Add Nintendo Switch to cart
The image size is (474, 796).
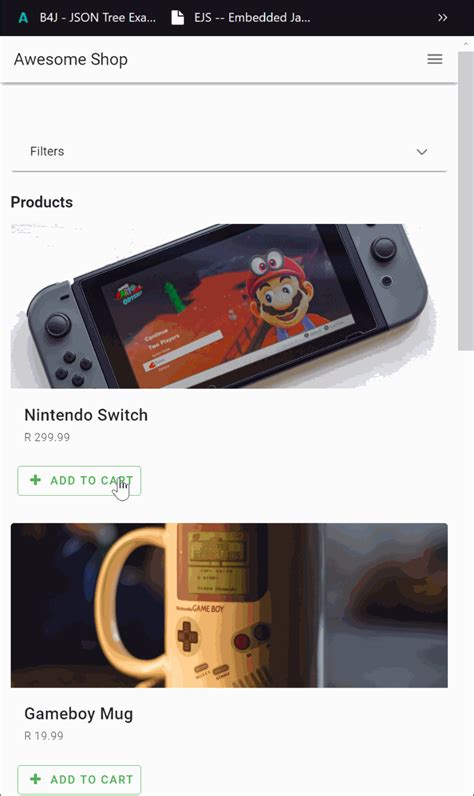pos(79,480)
